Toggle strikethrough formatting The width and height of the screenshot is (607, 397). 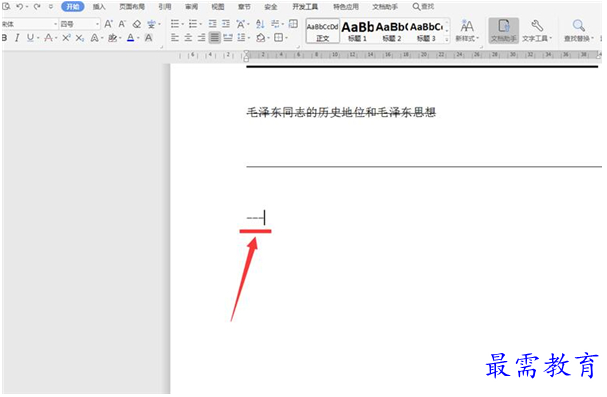[48, 38]
